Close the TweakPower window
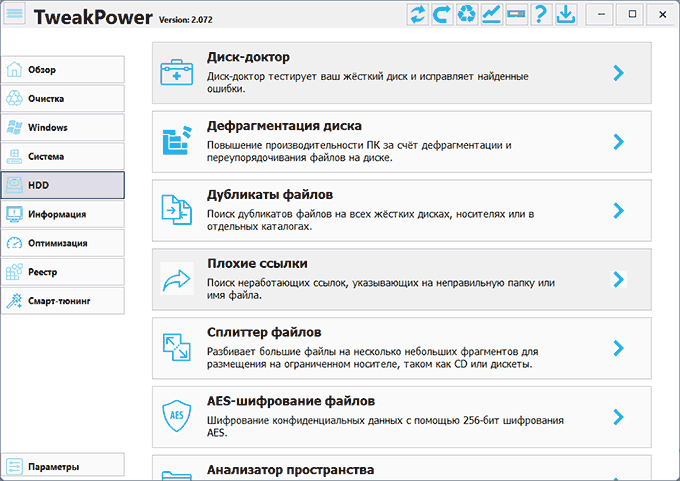680x481 pixels. pos(662,14)
